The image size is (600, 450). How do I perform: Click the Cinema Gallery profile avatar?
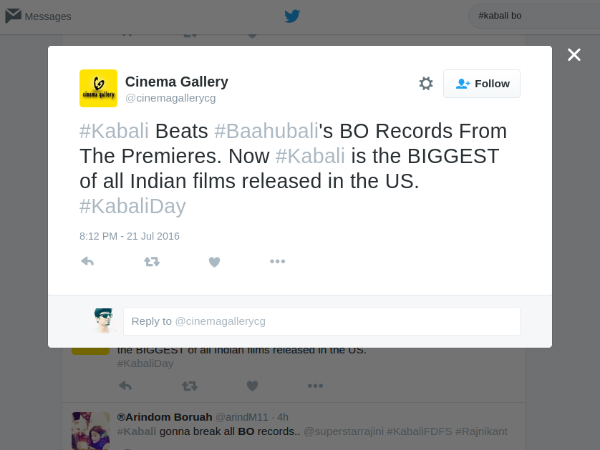[98, 88]
